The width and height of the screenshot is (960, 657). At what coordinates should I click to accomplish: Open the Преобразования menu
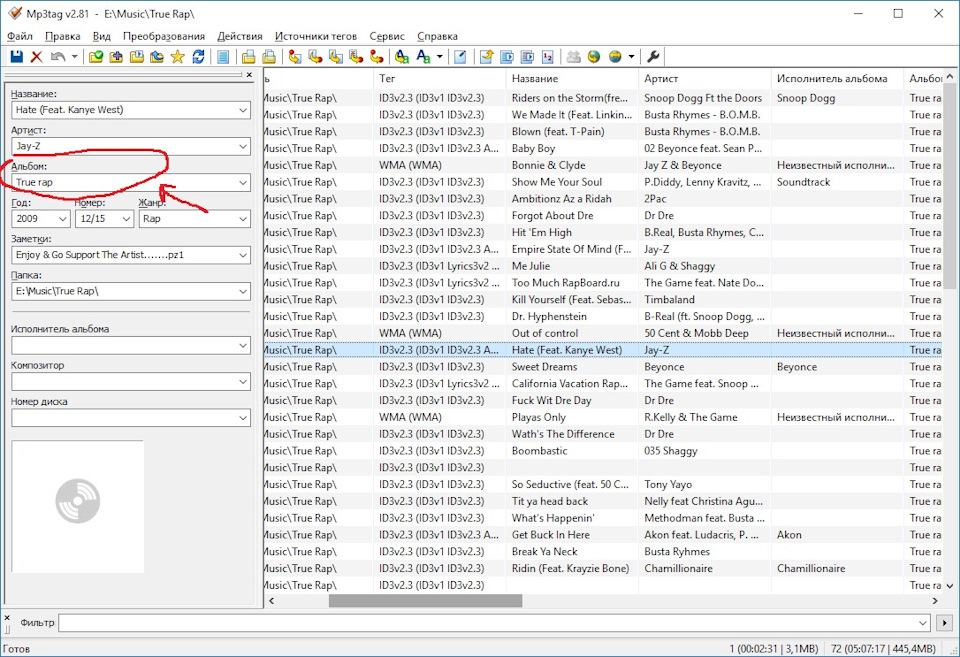click(x=163, y=36)
